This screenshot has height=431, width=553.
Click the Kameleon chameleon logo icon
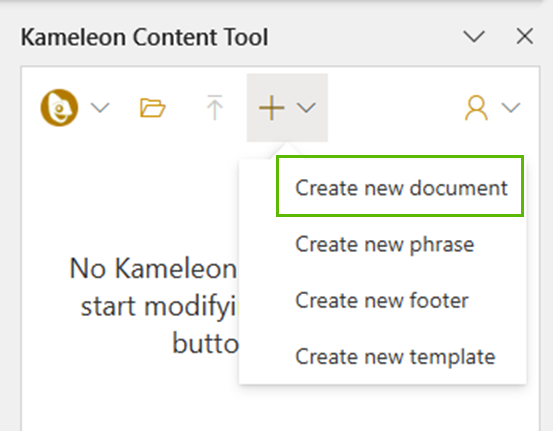pyautogui.click(x=59, y=108)
